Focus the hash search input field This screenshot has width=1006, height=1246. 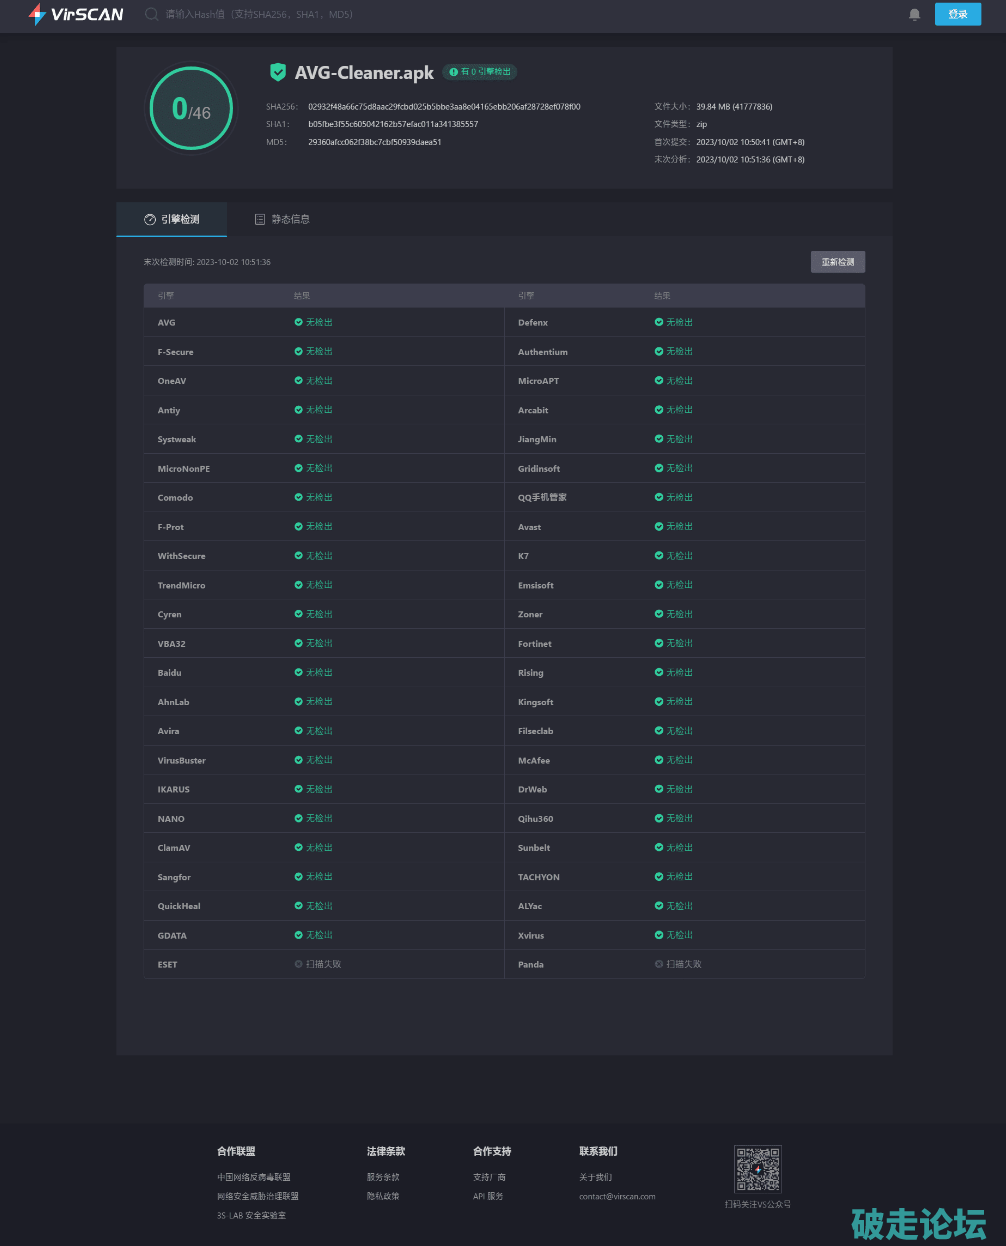(x=300, y=14)
